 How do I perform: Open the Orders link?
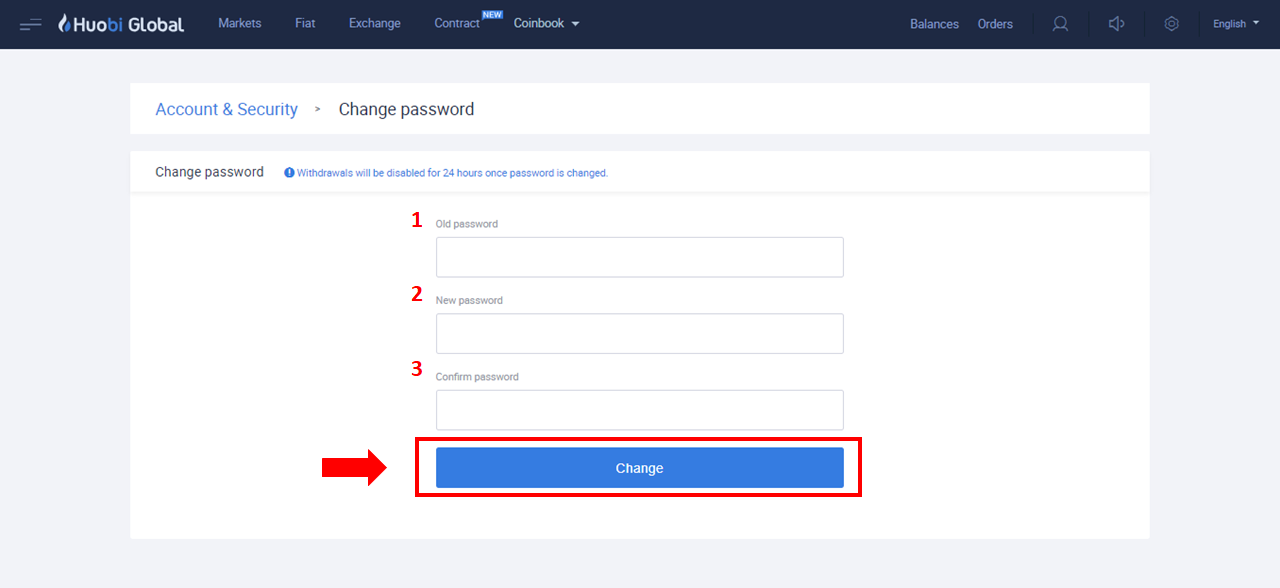click(995, 24)
